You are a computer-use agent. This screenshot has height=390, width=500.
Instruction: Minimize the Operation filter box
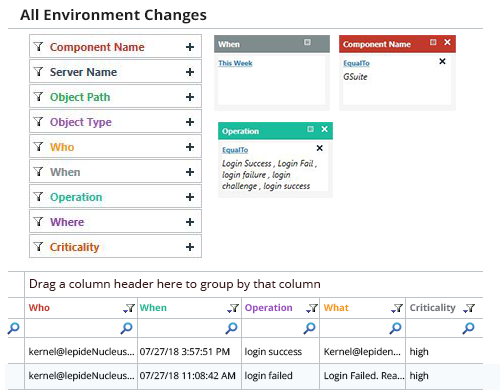[x=310, y=129]
